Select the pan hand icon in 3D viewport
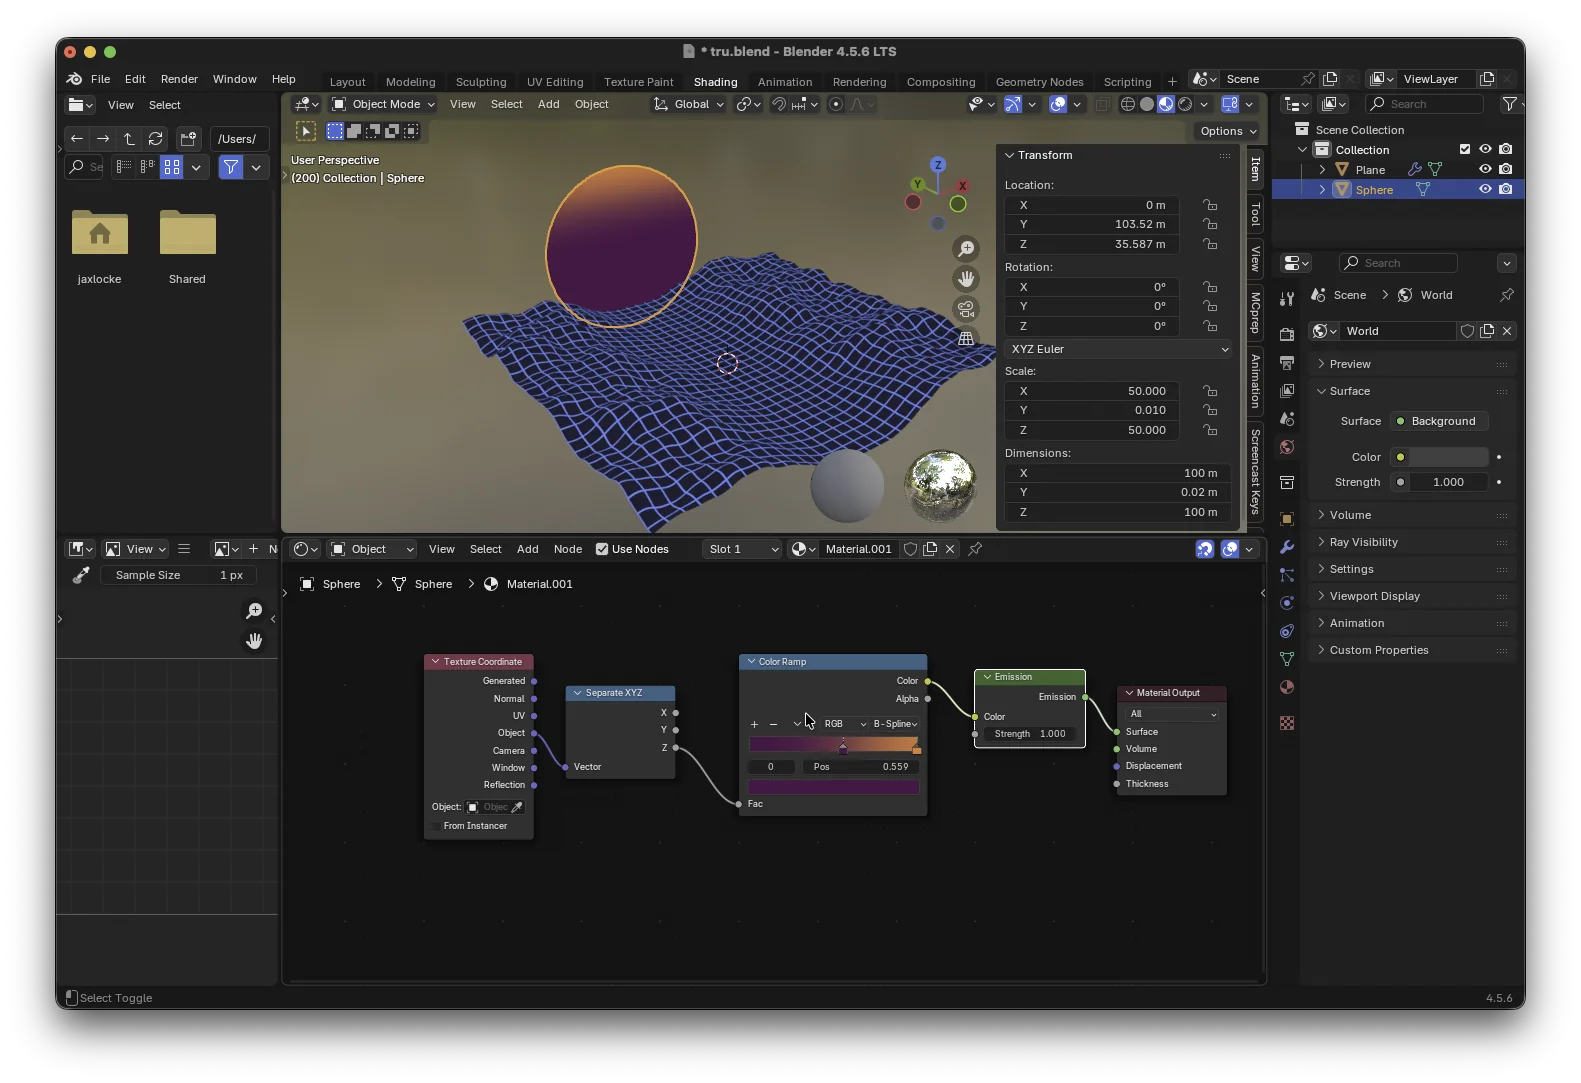Viewport: 1581px width, 1083px height. click(966, 279)
